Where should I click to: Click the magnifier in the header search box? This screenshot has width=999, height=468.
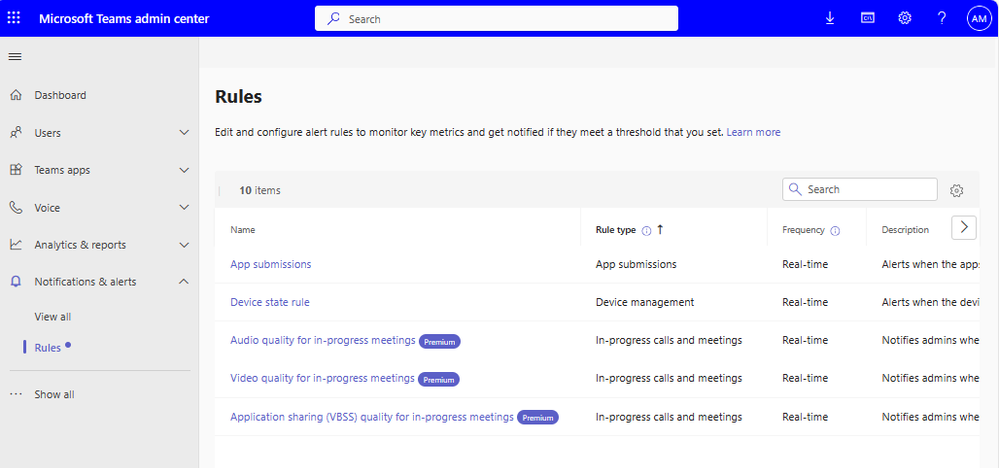(x=334, y=19)
